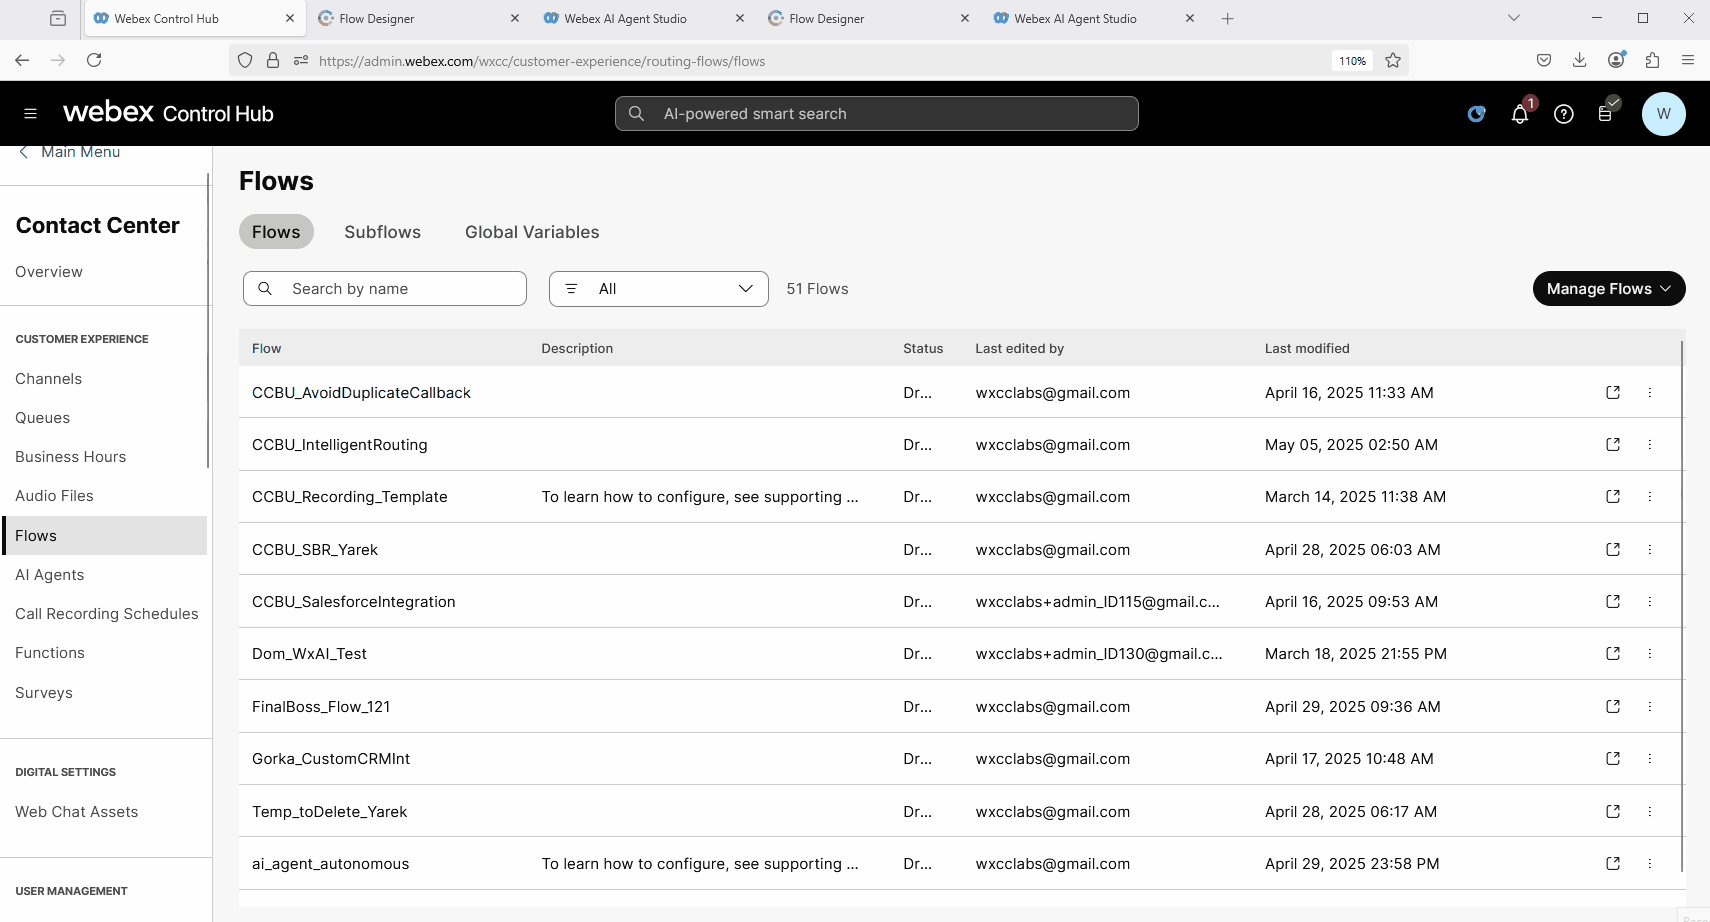Click the user profile avatar W
1710x922 pixels.
(x=1663, y=114)
